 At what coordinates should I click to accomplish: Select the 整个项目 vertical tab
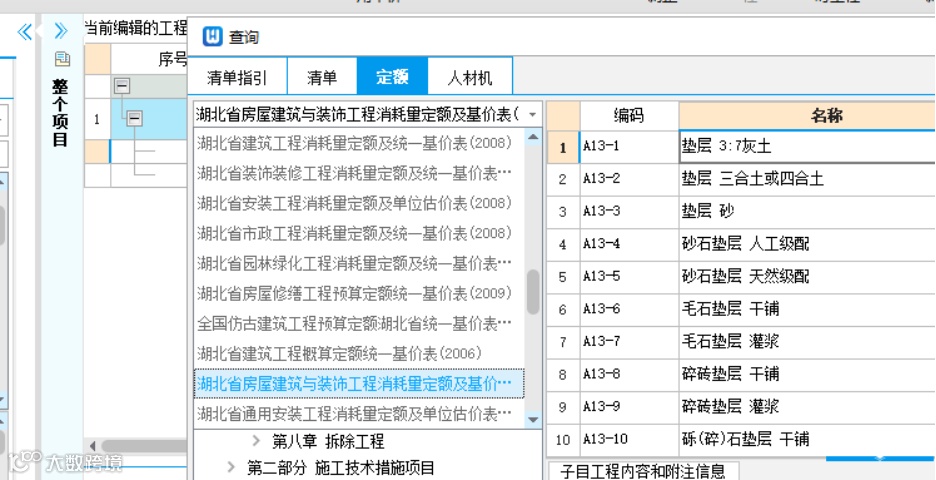(60, 113)
